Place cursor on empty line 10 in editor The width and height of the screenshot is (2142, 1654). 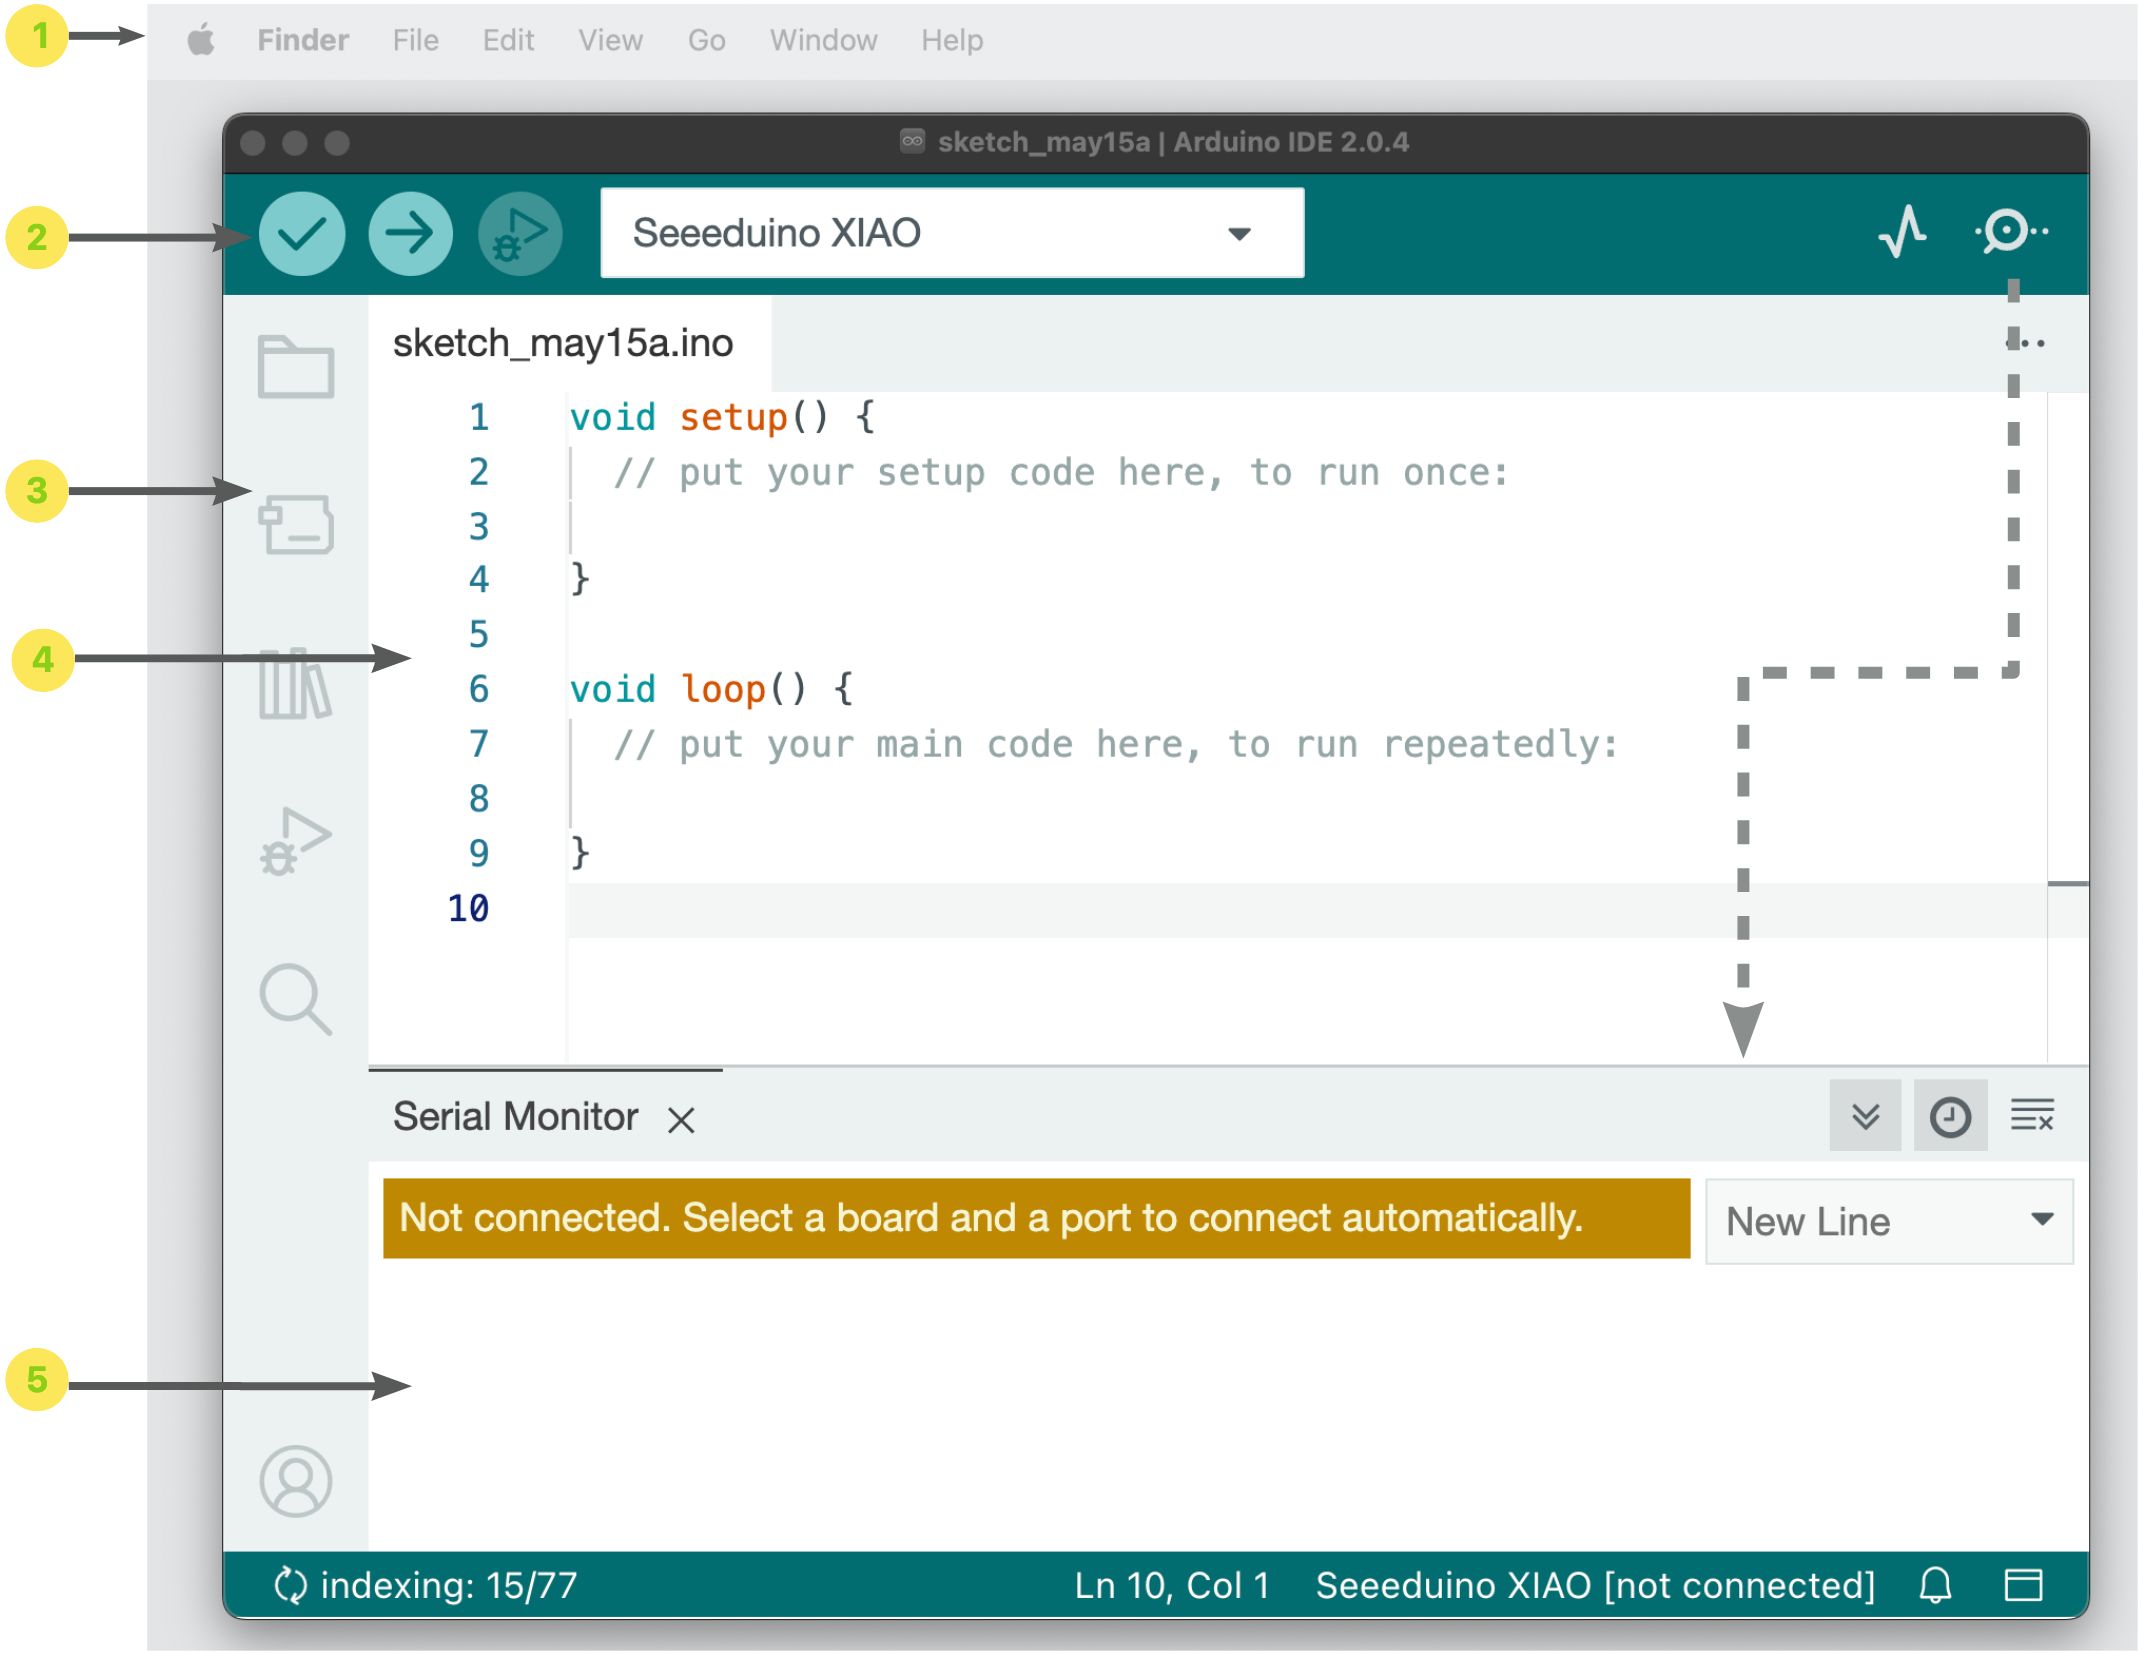[x=1306, y=909]
